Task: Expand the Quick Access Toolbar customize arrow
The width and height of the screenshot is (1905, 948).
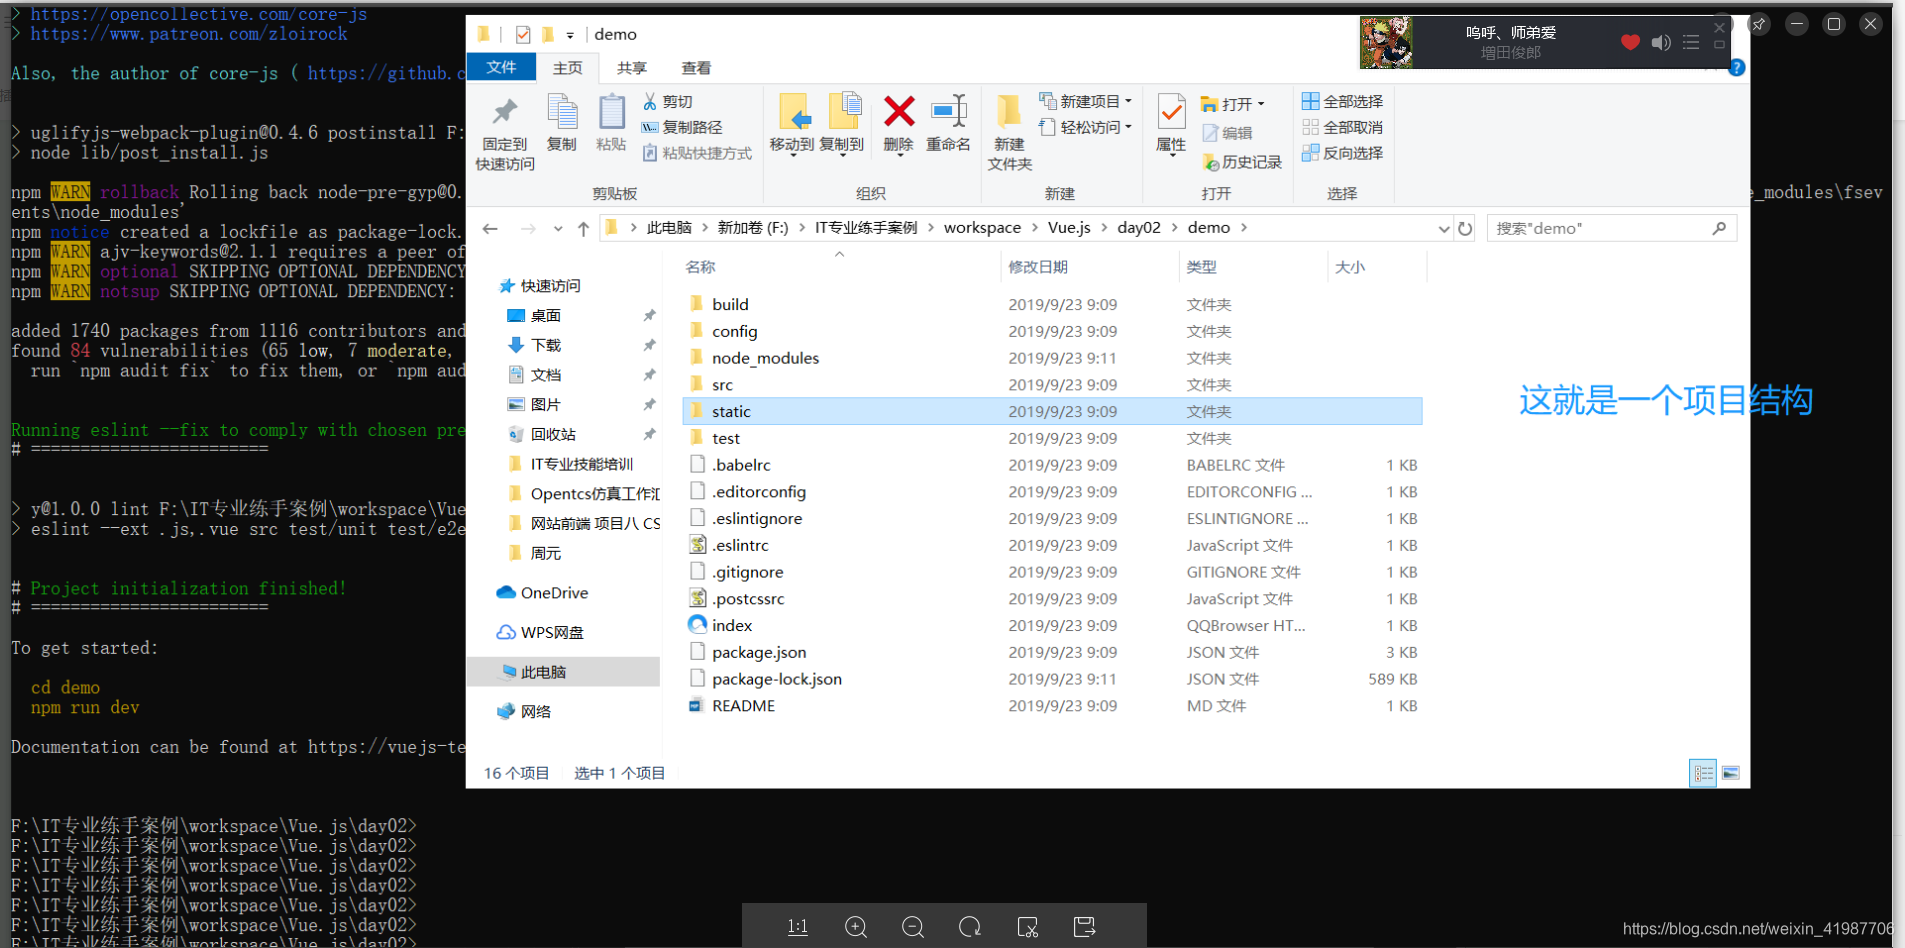Action: (x=570, y=33)
